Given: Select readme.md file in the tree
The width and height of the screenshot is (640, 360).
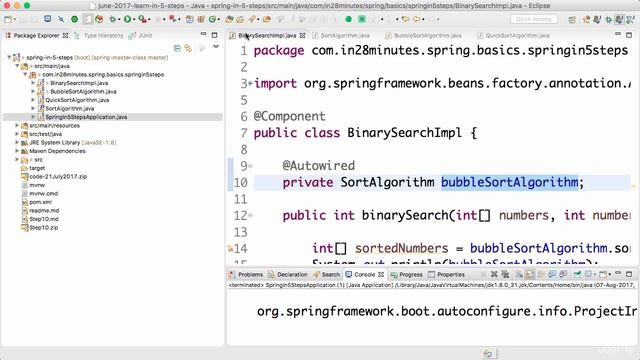Looking at the screenshot, I should [44, 211].
